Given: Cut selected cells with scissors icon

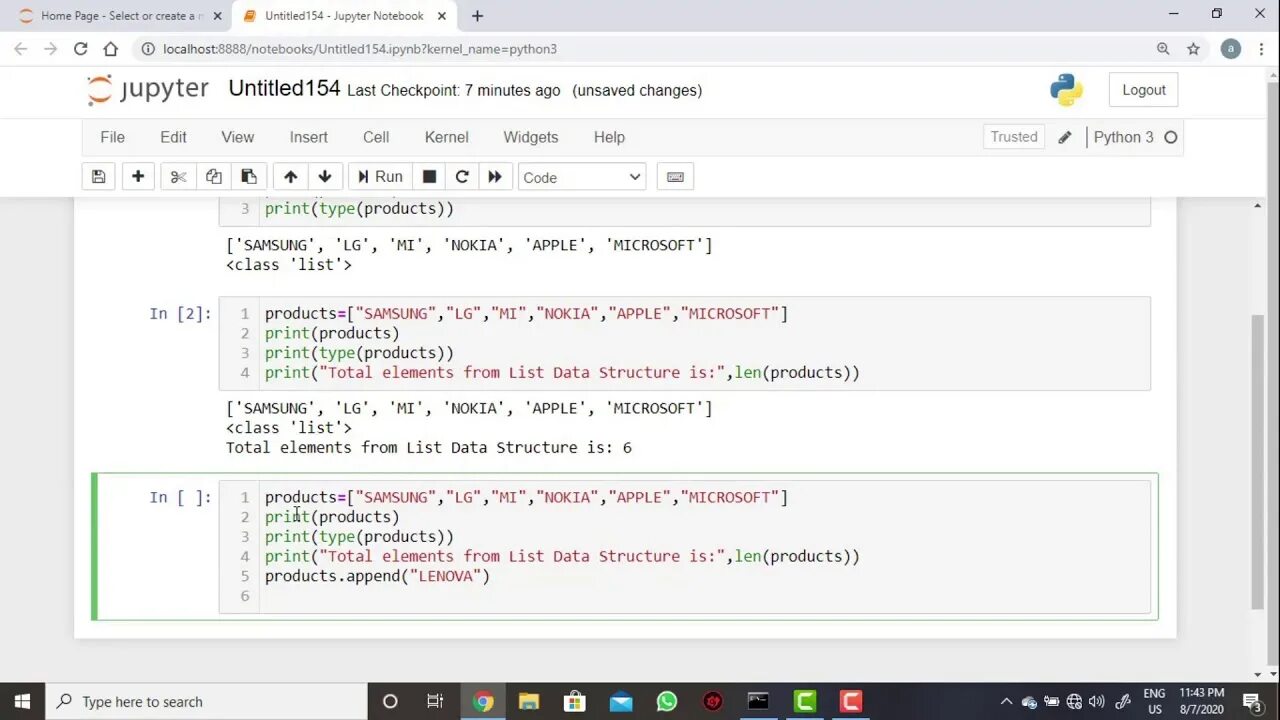Looking at the screenshot, I should [x=178, y=177].
